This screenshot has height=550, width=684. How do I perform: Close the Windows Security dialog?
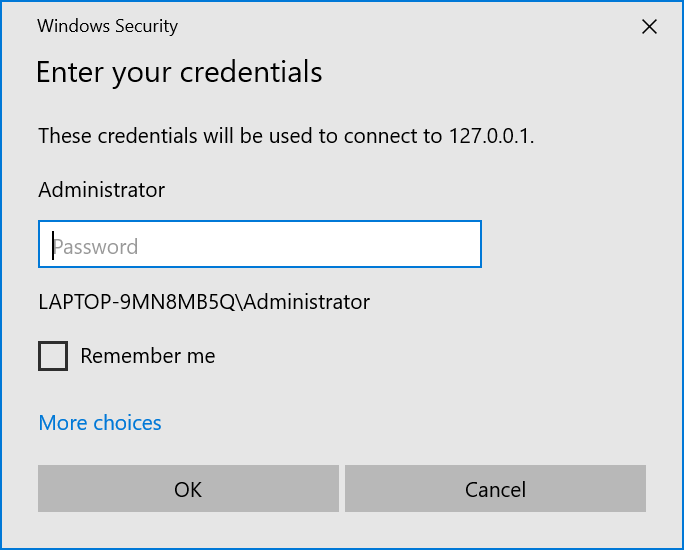[649, 27]
